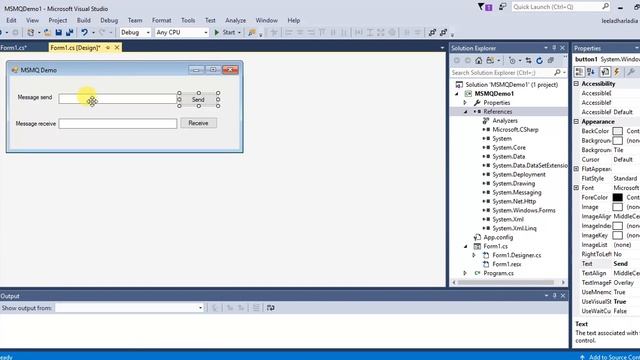Select System.Messaging reference
Image resolution: width=640 pixels, height=360 pixels.
tap(517, 192)
